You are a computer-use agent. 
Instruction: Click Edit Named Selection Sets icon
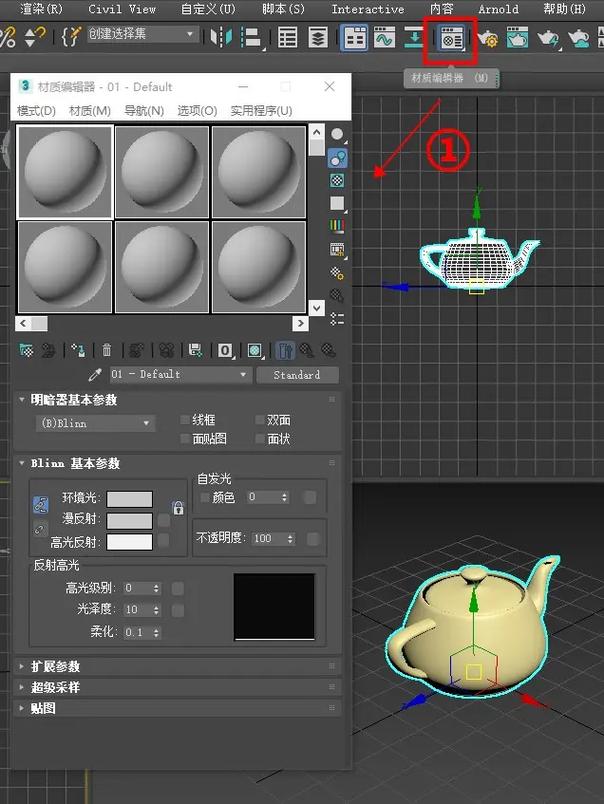71,36
